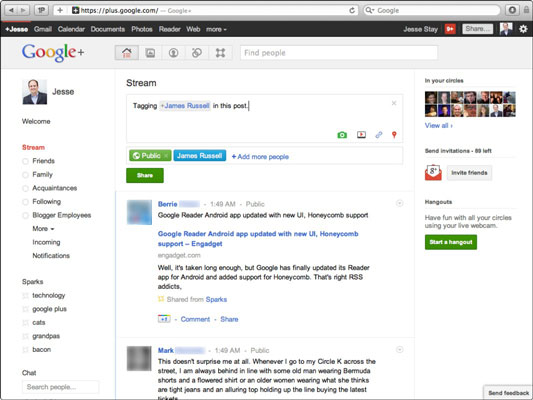
Task: Reload the page with refresh icon
Action: 352,11
